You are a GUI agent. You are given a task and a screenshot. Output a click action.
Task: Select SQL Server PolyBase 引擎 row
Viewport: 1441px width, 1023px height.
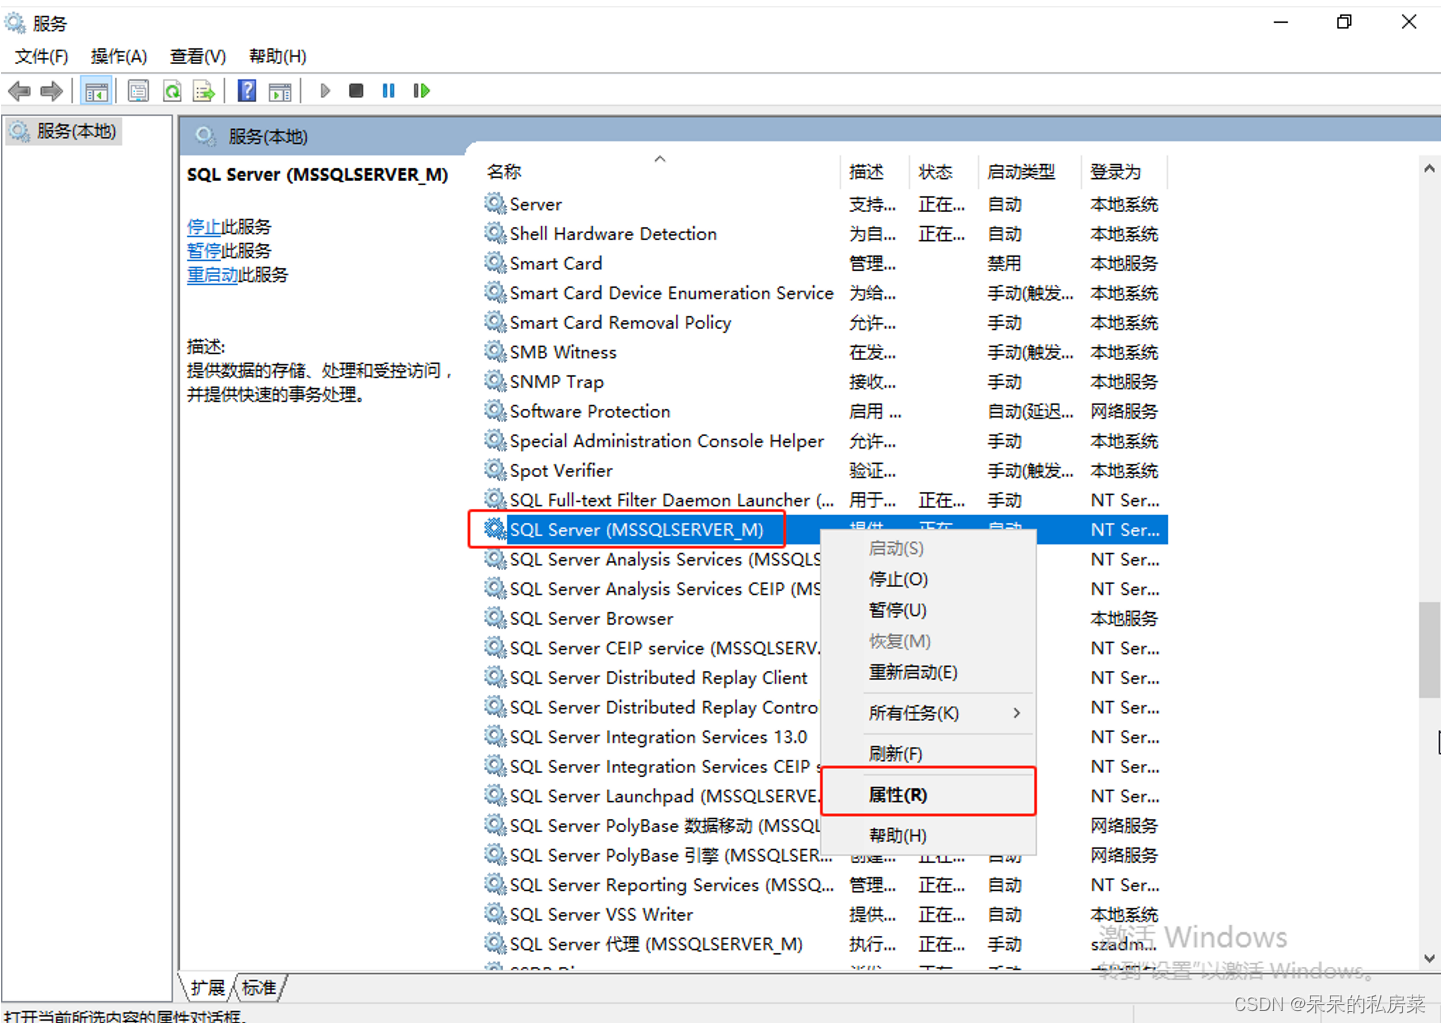(x=825, y=856)
